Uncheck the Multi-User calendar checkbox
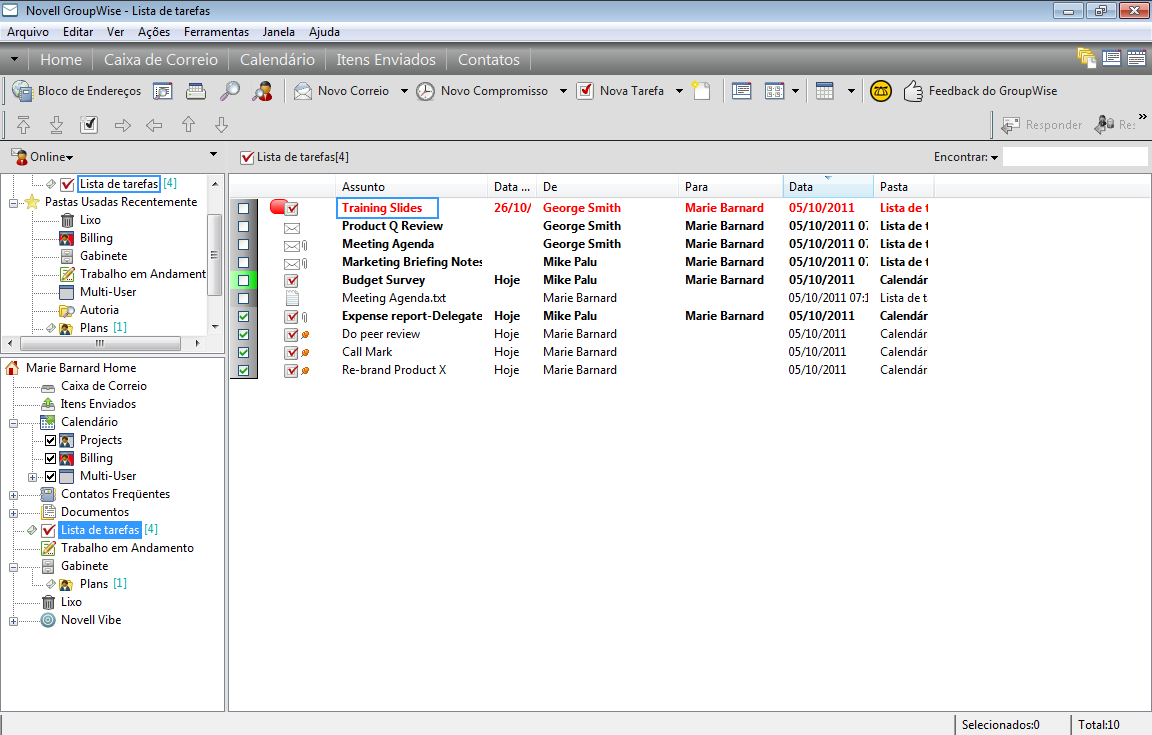Screen dimensions: 1152x735 click(51, 476)
